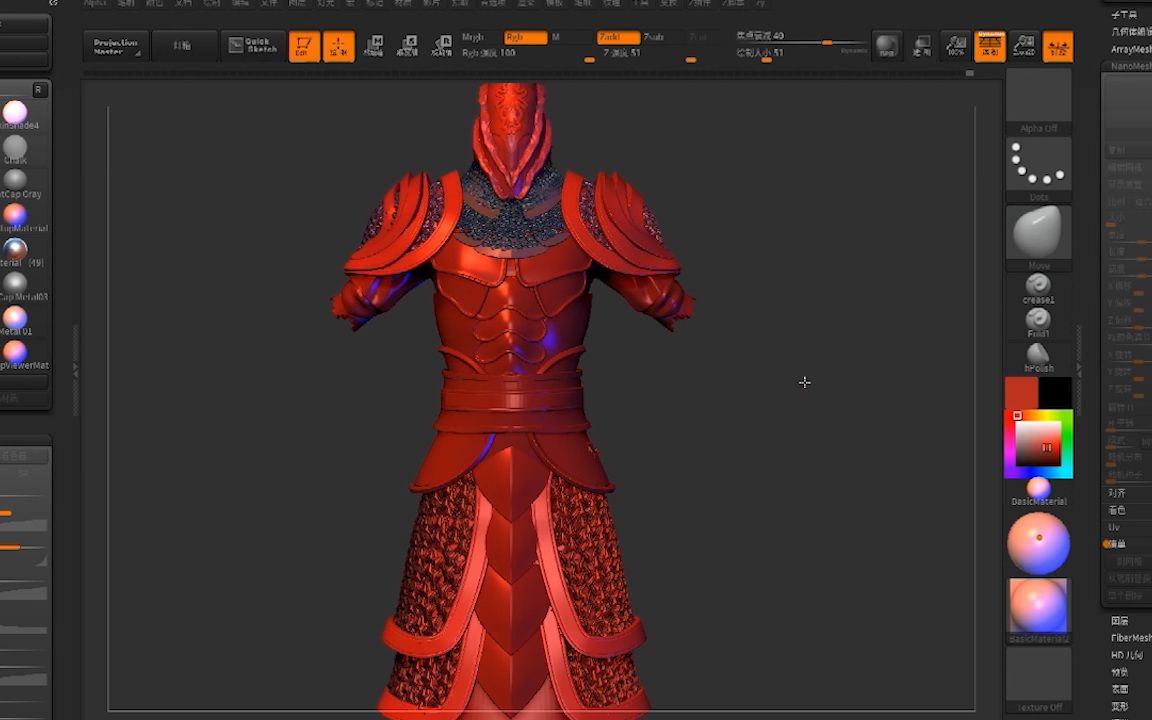
Task: Pick the Fold1 brush icon
Action: [1038, 319]
